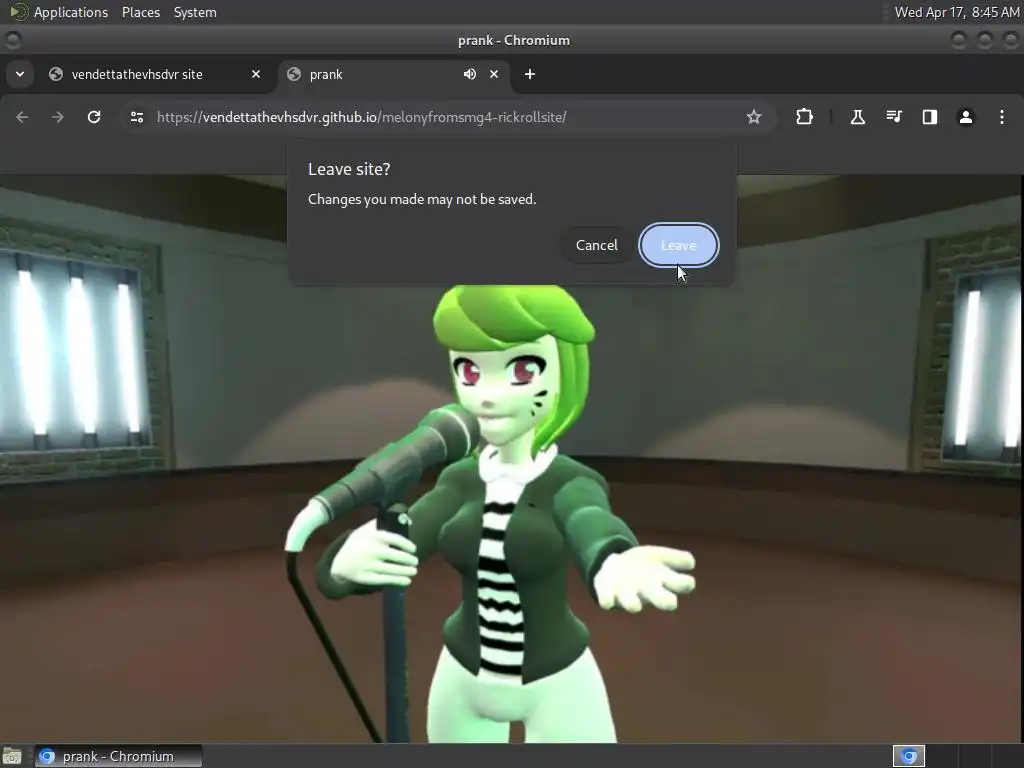Click show desktop icon in bottom panel
1024x768 pixels.
tap(12, 756)
